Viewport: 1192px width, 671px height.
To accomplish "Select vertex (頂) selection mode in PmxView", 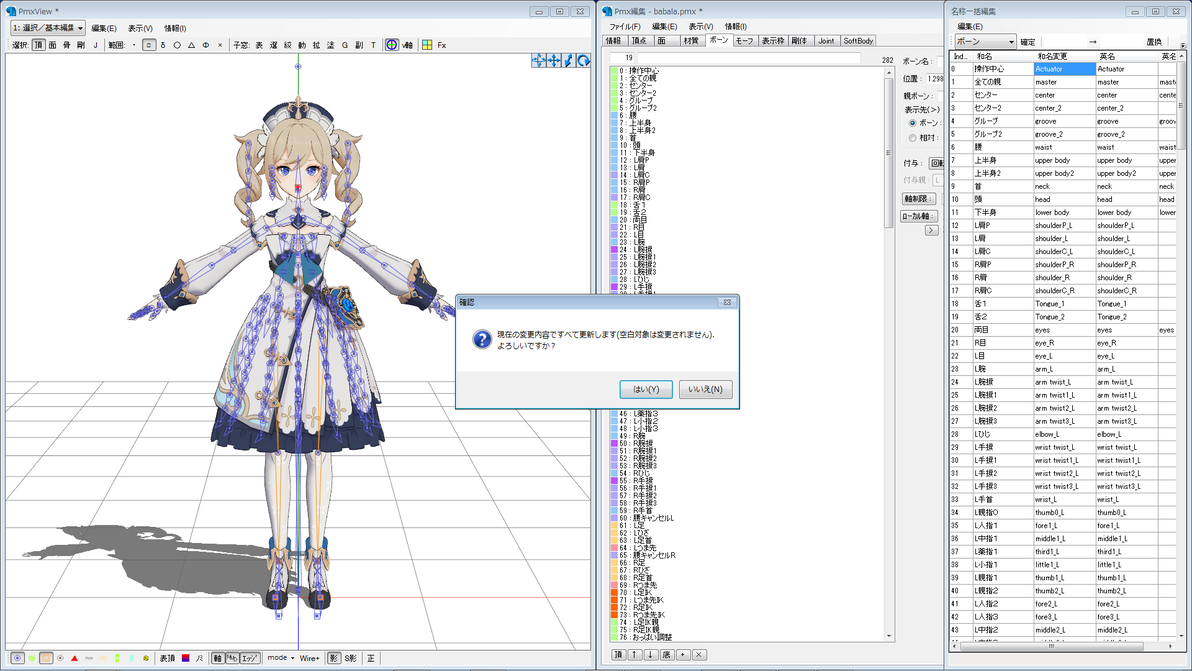I will [x=38, y=45].
